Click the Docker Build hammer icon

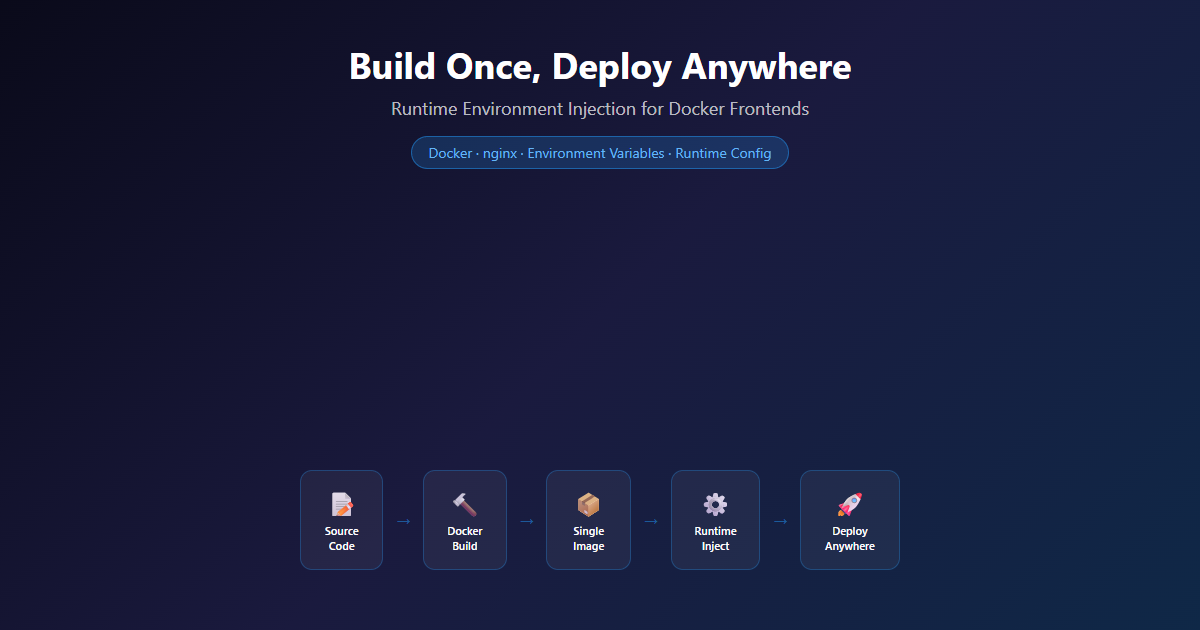click(465, 505)
